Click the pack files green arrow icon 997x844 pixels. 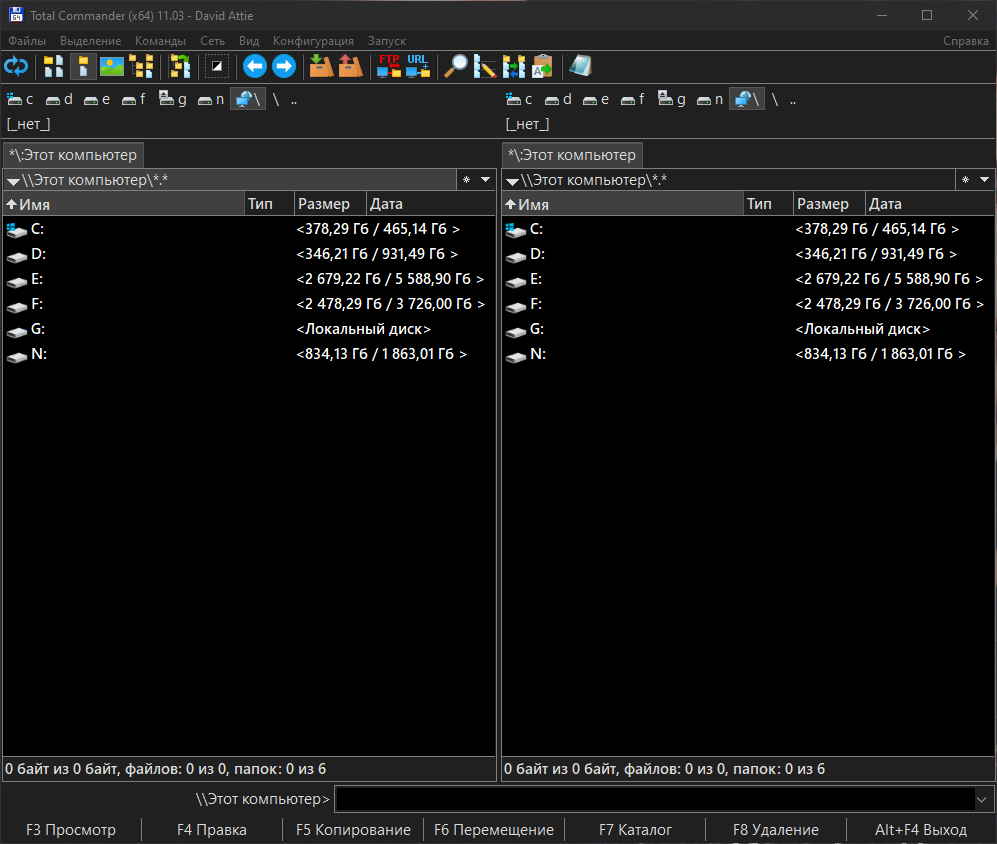click(x=321, y=66)
